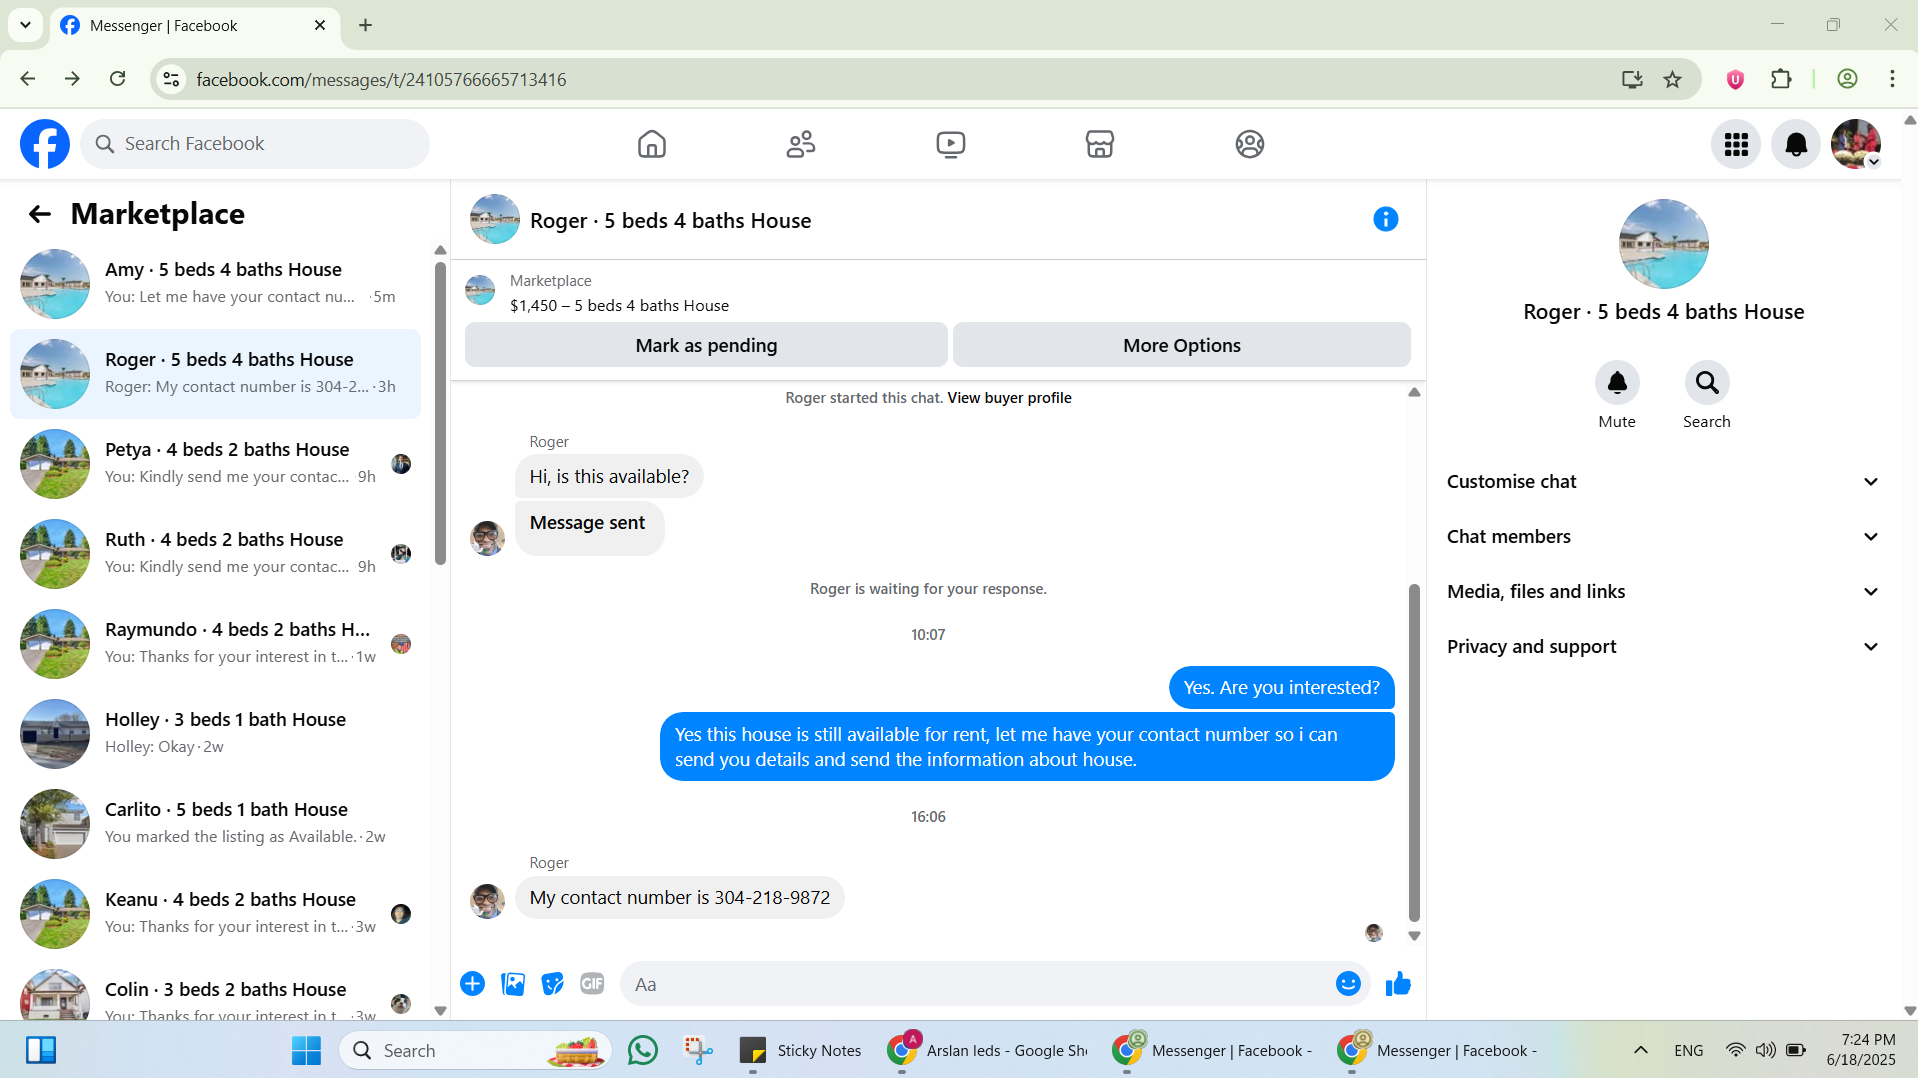1918x1078 pixels.
Task: Expand Media, files and links section
Action: pyautogui.click(x=1663, y=592)
